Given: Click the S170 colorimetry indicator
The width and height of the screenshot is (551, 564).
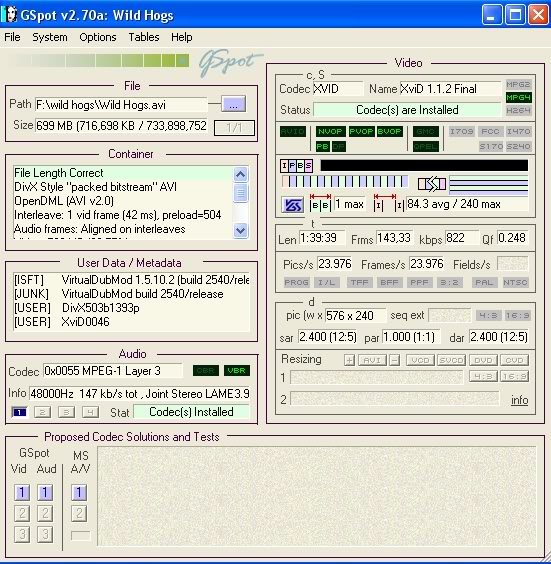Looking at the screenshot, I should [491, 146].
